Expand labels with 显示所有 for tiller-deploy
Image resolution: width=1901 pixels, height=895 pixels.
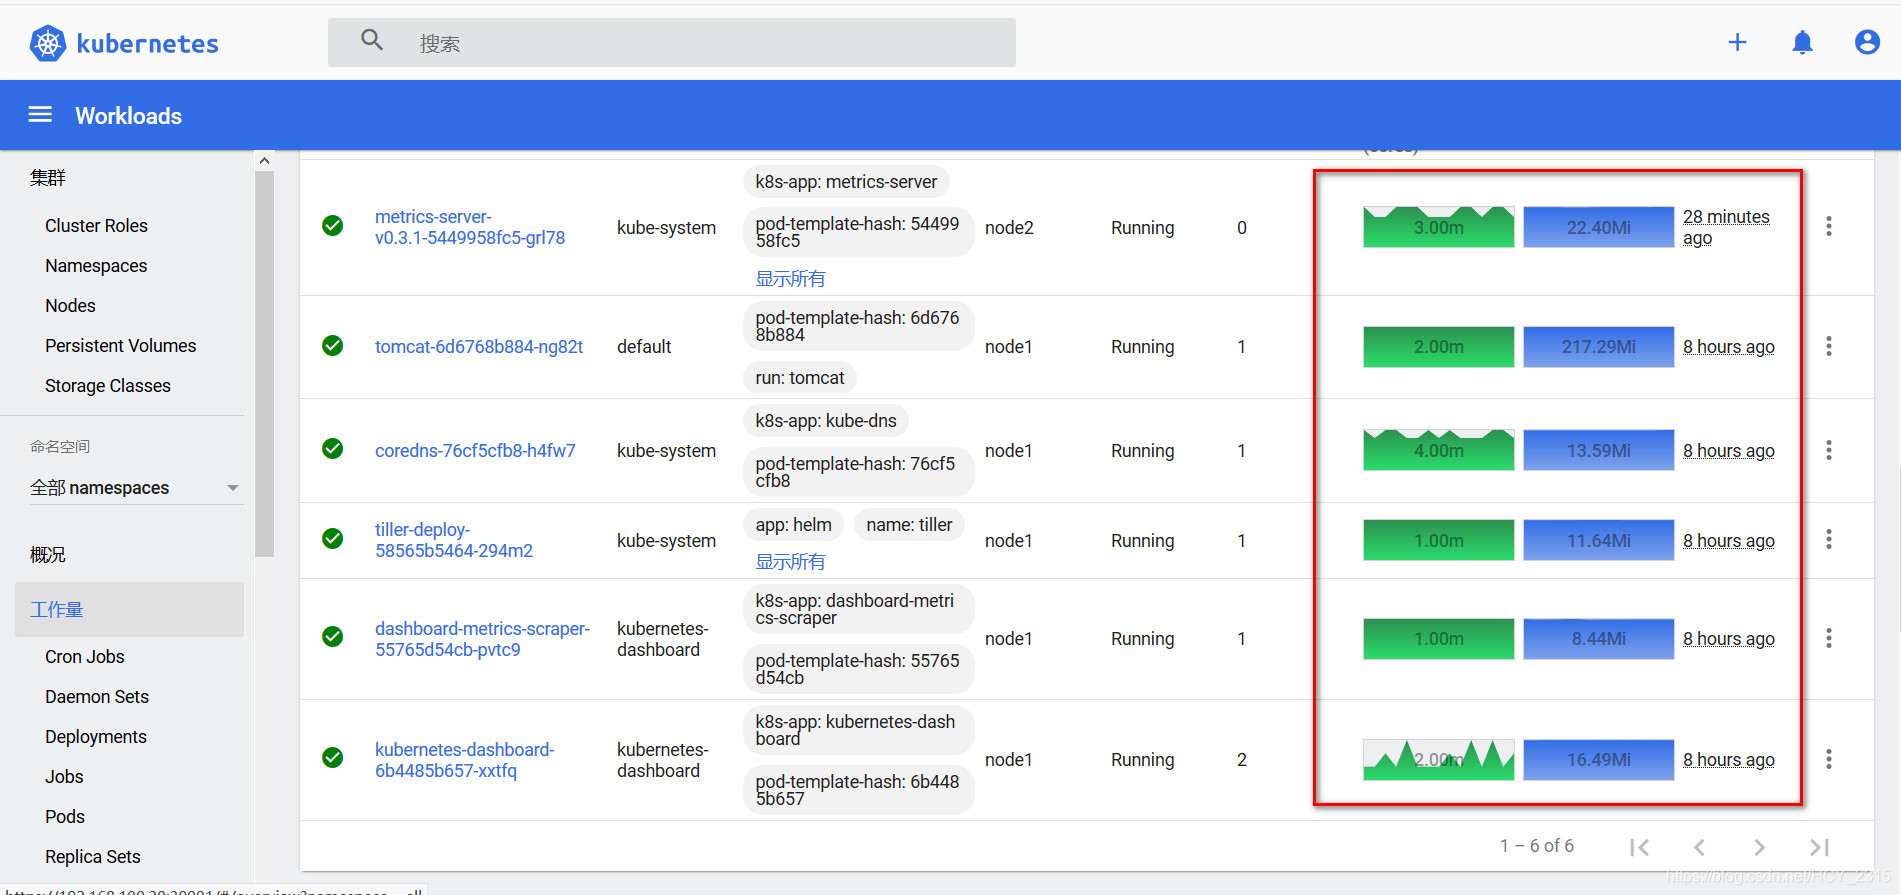790,562
